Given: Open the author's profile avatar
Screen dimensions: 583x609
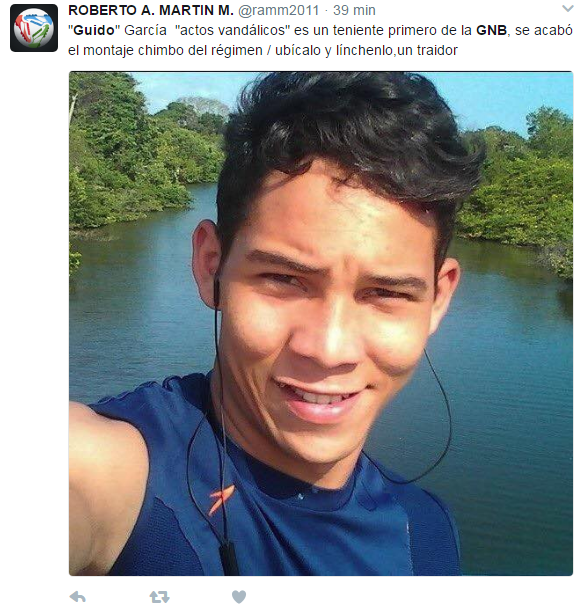Looking at the screenshot, I should 34,28.
